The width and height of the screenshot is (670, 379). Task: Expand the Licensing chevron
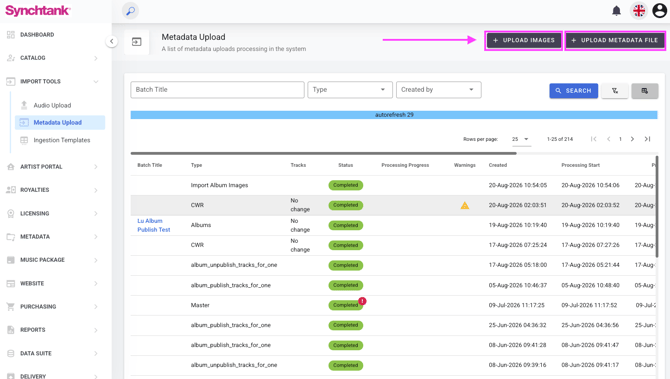96,213
